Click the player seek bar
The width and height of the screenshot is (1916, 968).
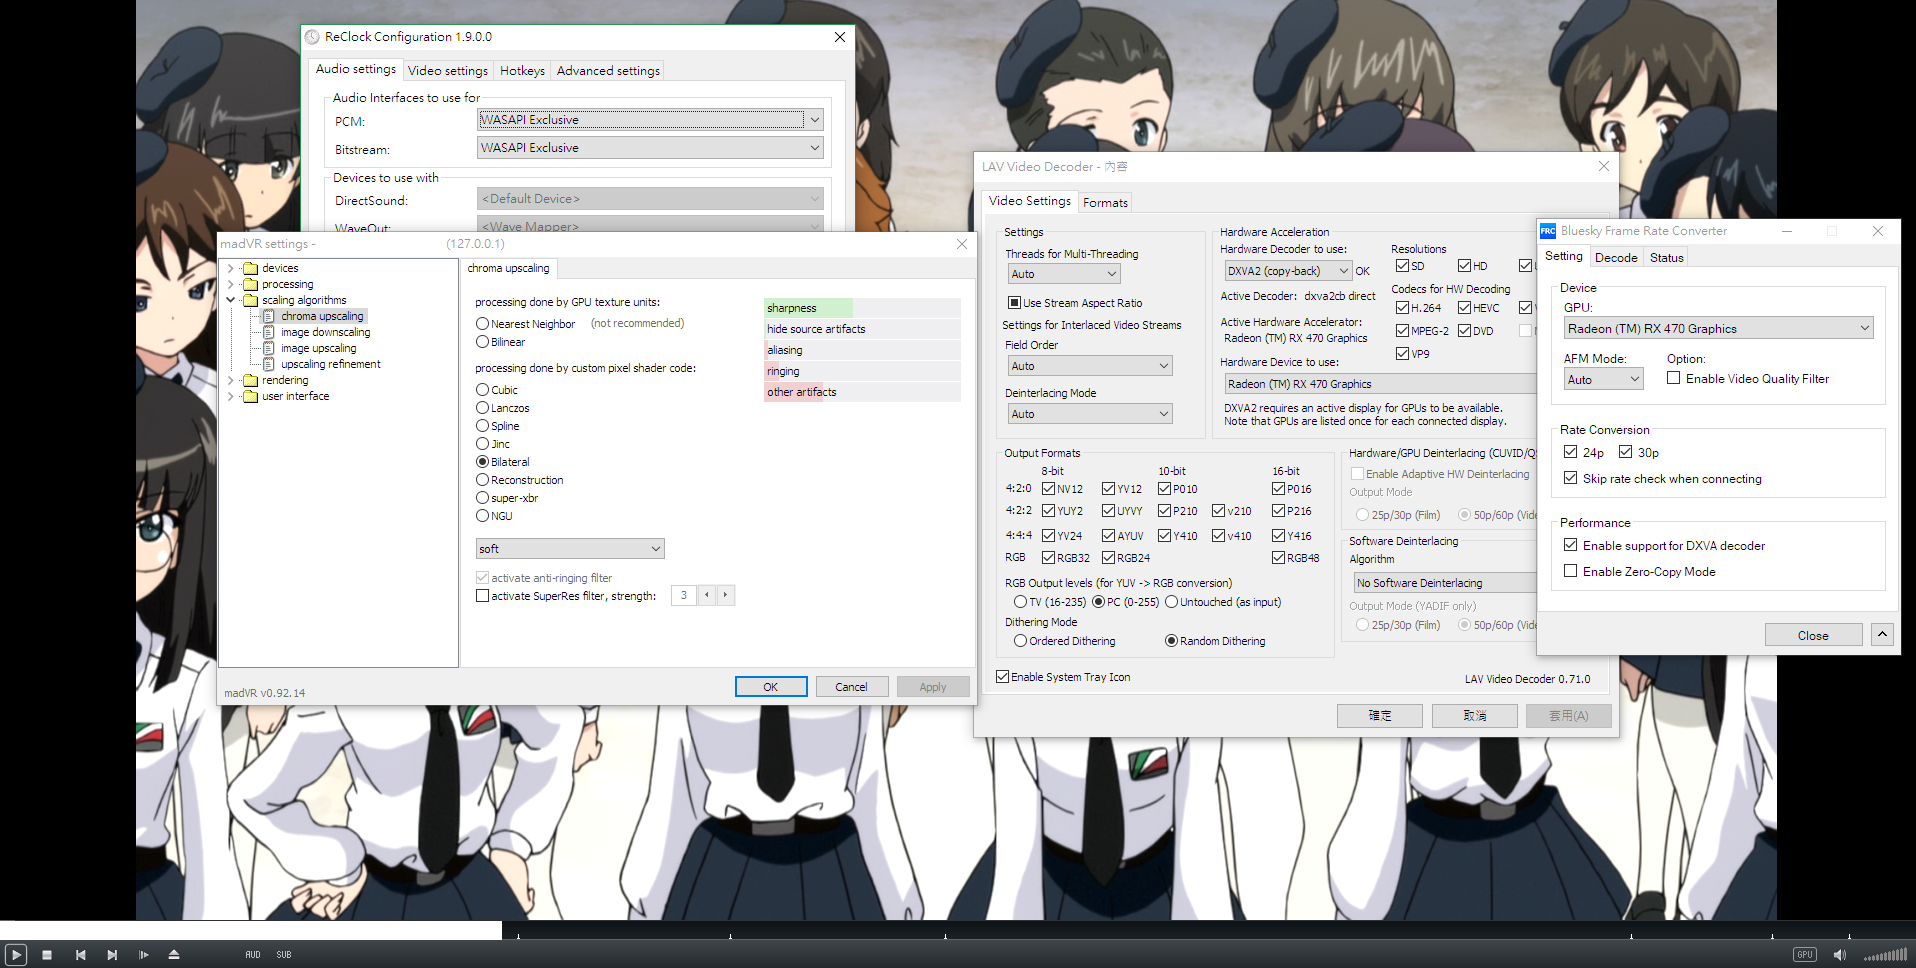click(958, 930)
